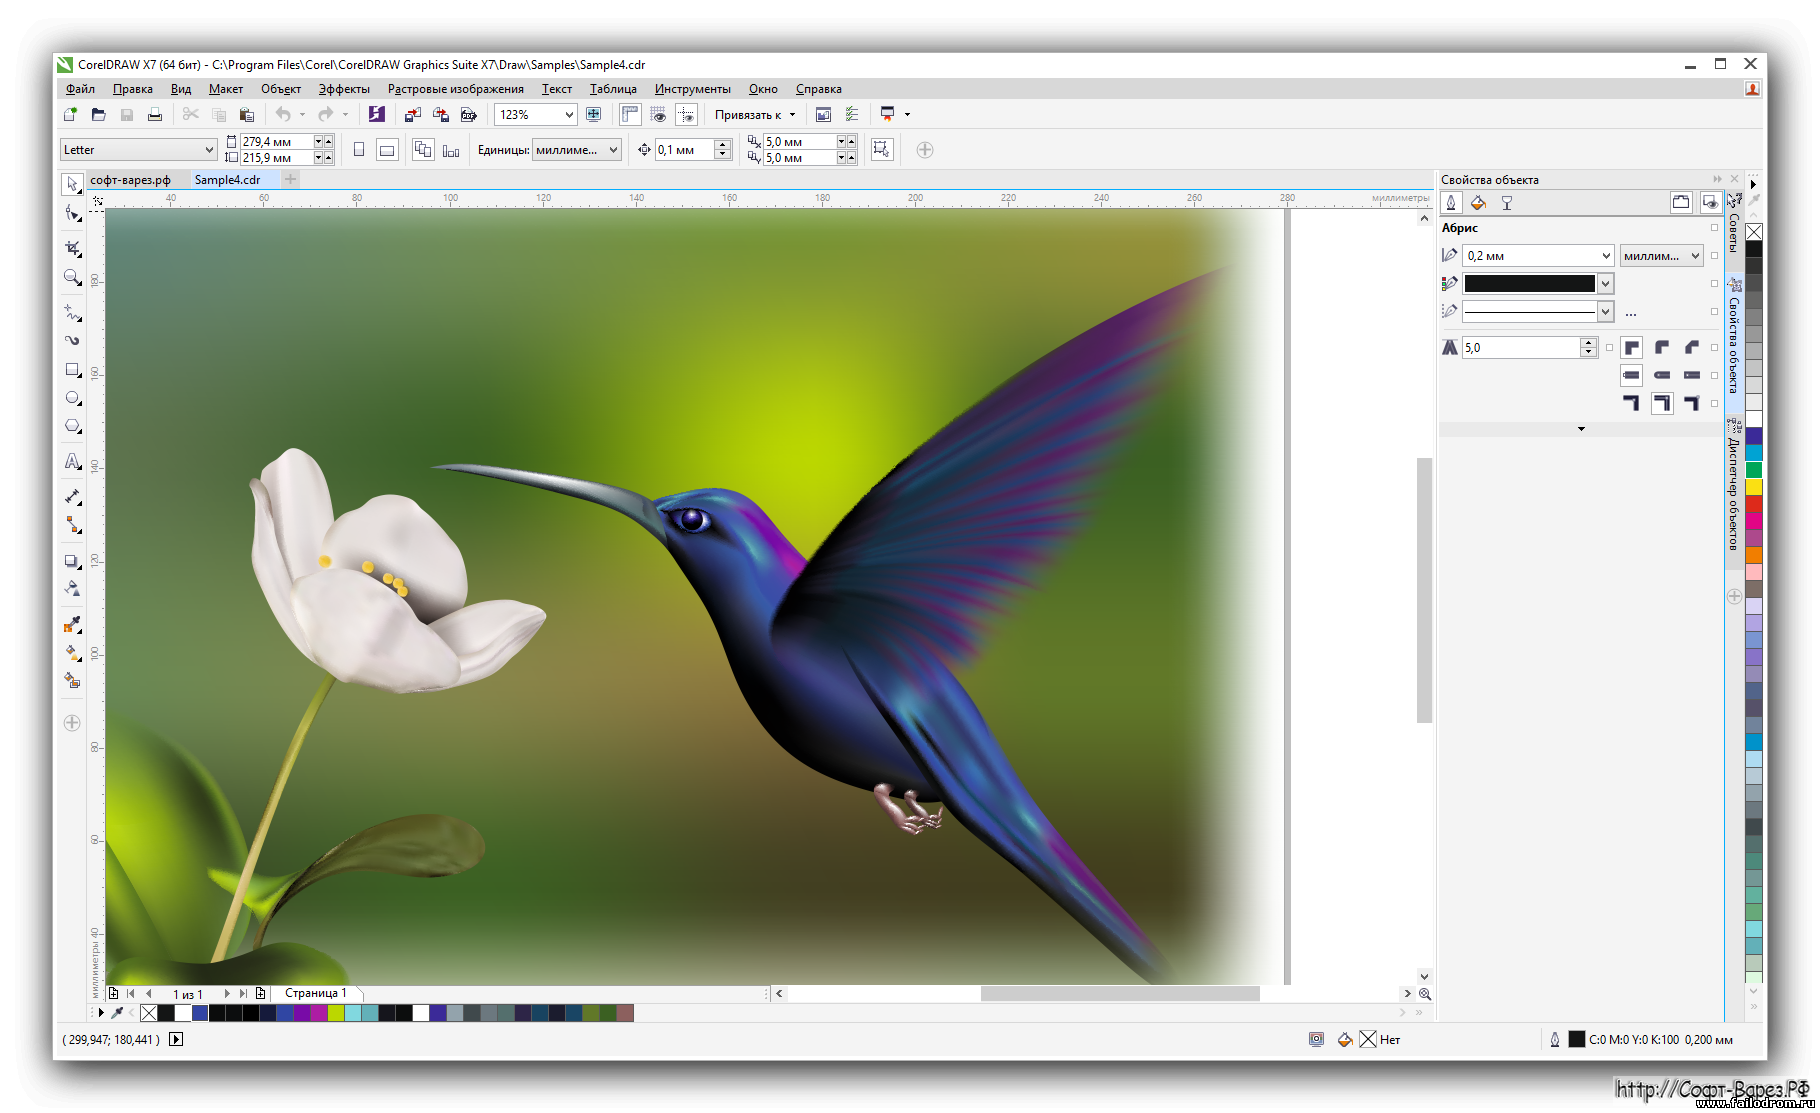Screen dimensions: 1820x1113
Task: Select the Smart Fill tool
Action: point(72,681)
